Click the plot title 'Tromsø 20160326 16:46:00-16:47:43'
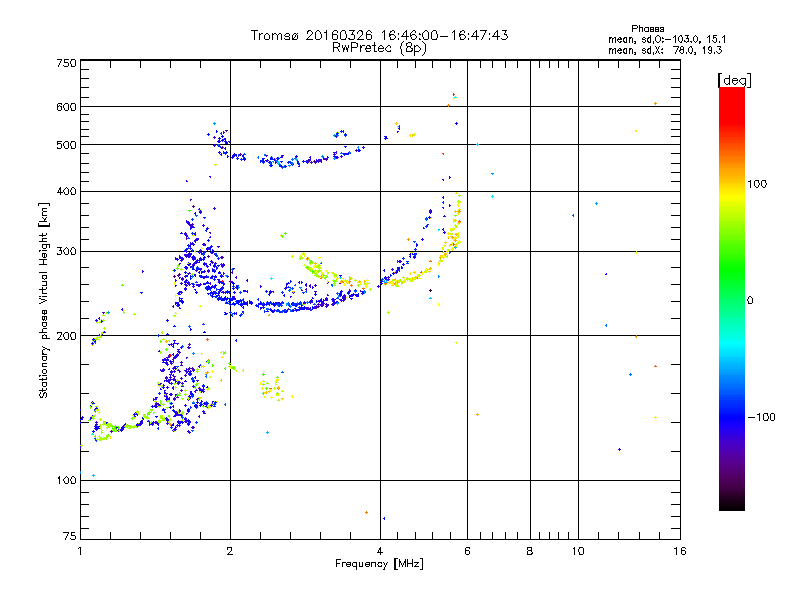The width and height of the screenshot is (800, 600). pyautogui.click(x=379, y=35)
